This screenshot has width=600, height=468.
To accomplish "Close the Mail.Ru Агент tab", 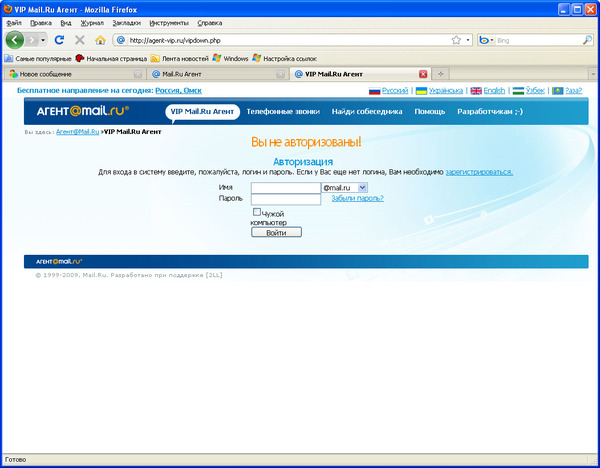I will pos(280,74).
